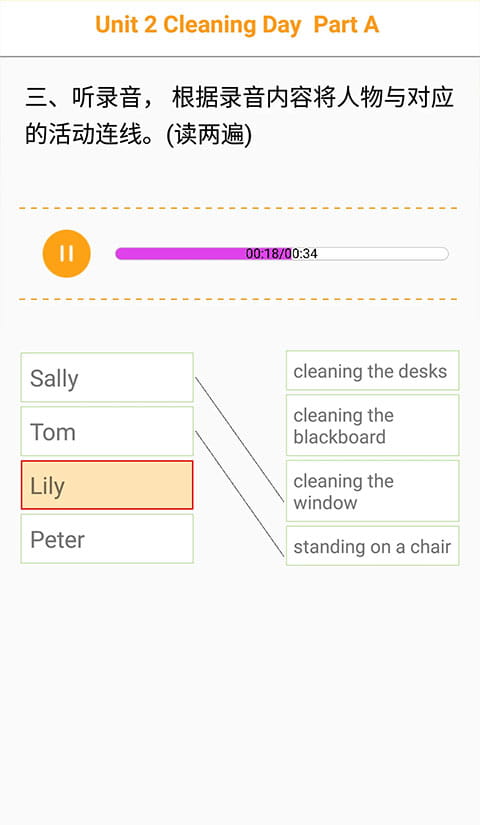Image resolution: width=480 pixels, height=825 pixels.
Task: Select the "standing on a chair" option
Action: coord(373,546)
